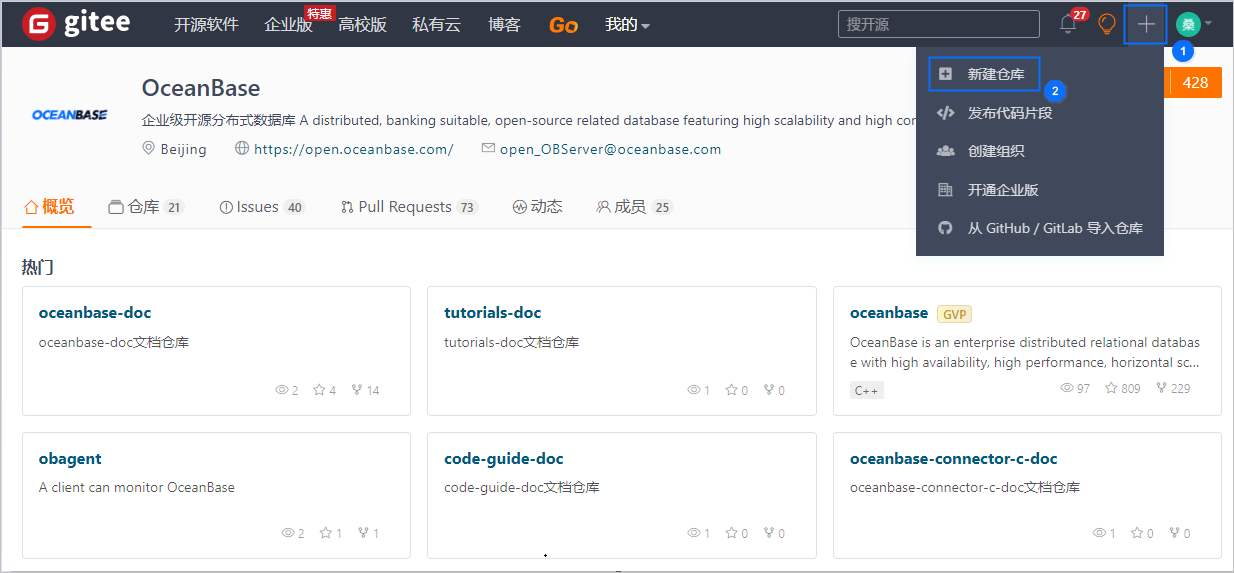
Task: Click the OceanBase organization logo
Action: [70, 115]
